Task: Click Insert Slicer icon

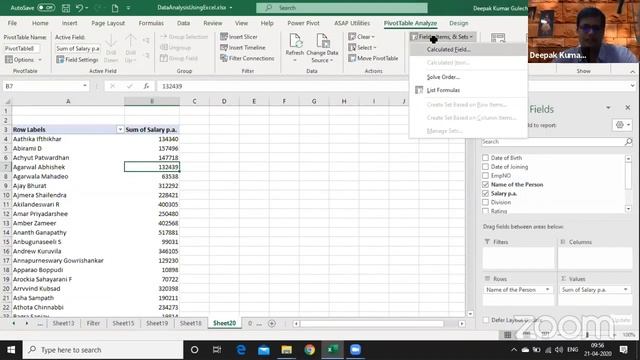Action: [224, 37]
